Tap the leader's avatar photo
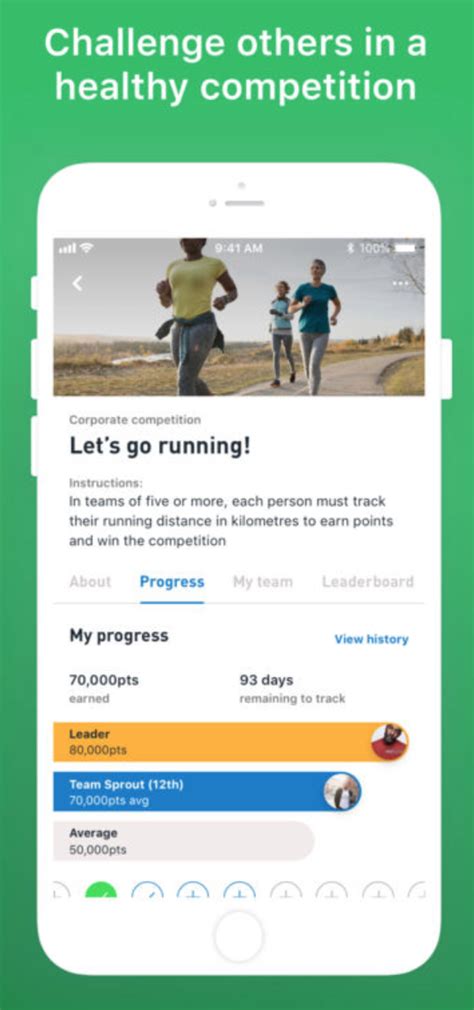The height and width of the screenshot is (1010, 474). click(390, 742)
